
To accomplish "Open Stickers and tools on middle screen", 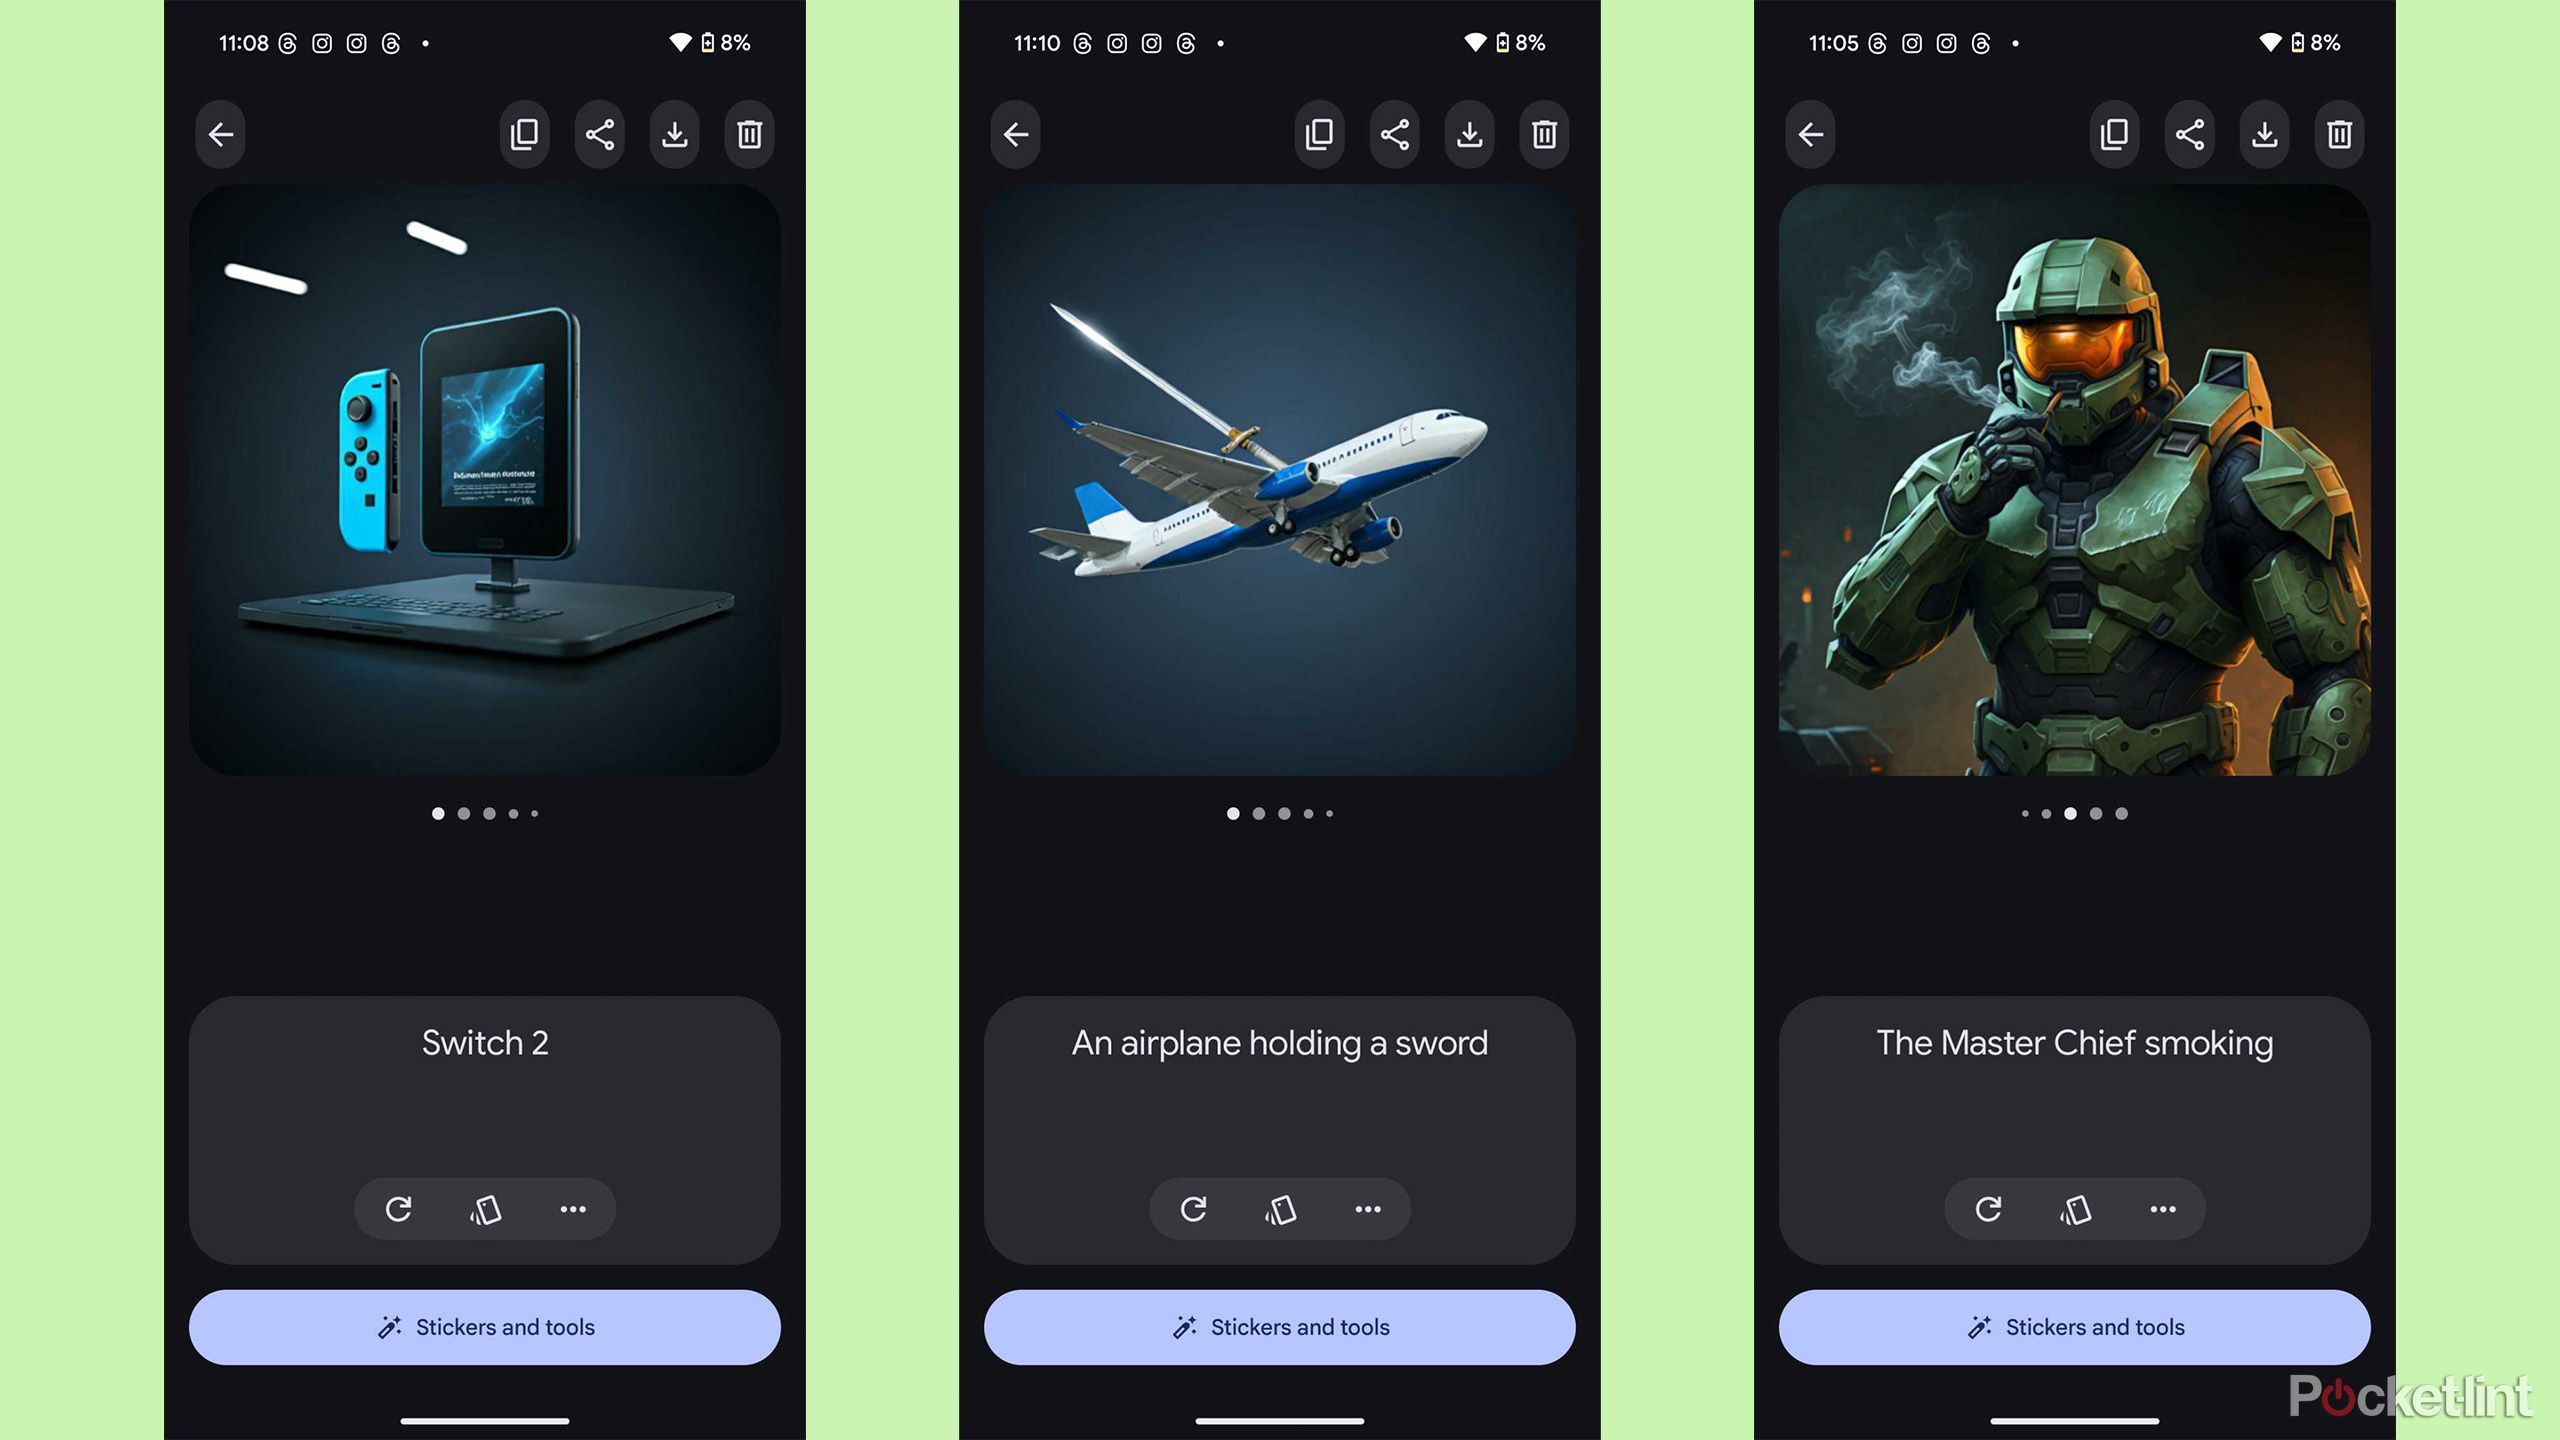I will pos(1280,1326).
